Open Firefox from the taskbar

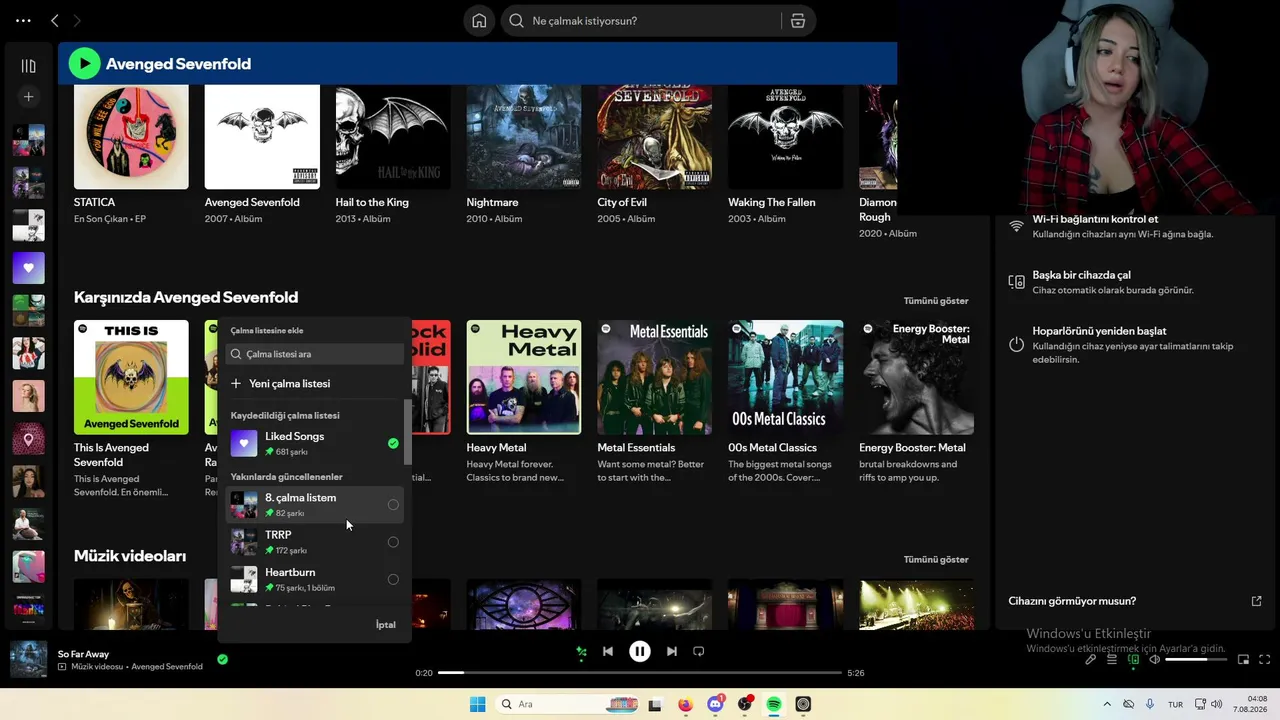(x=685, y=705)
